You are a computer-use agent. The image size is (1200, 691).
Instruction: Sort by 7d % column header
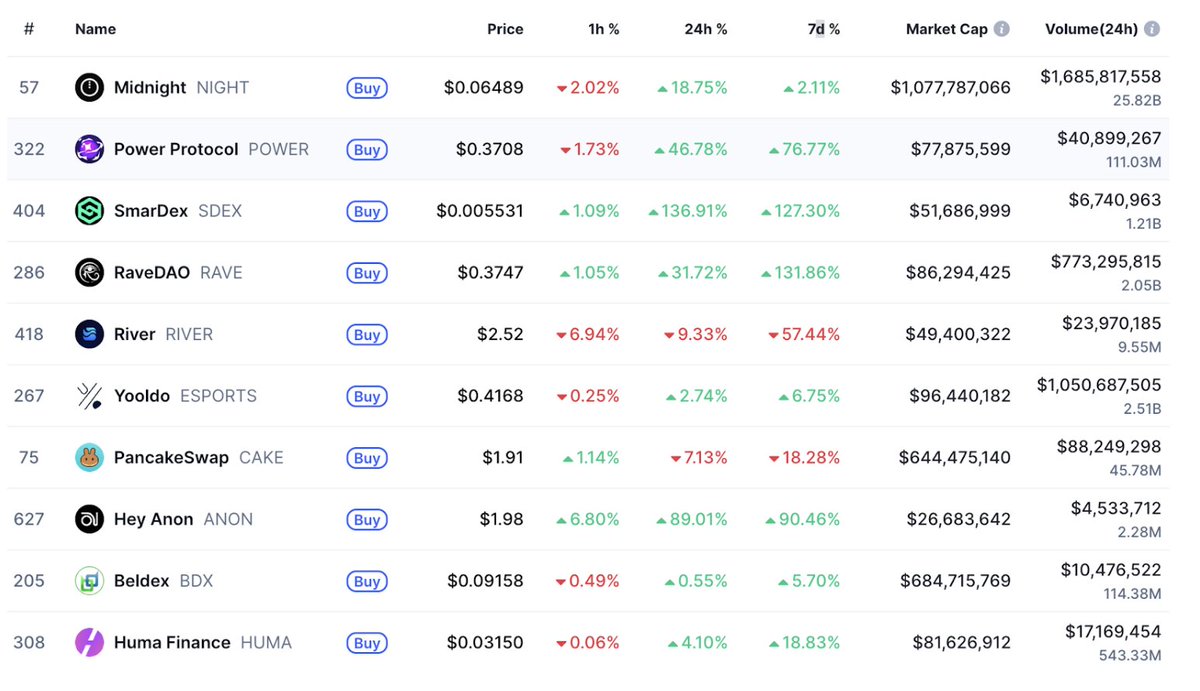tap(824, 29)
